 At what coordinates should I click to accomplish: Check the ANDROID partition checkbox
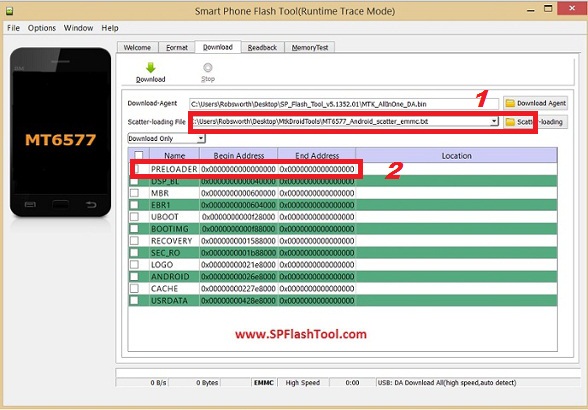point(134,276)
